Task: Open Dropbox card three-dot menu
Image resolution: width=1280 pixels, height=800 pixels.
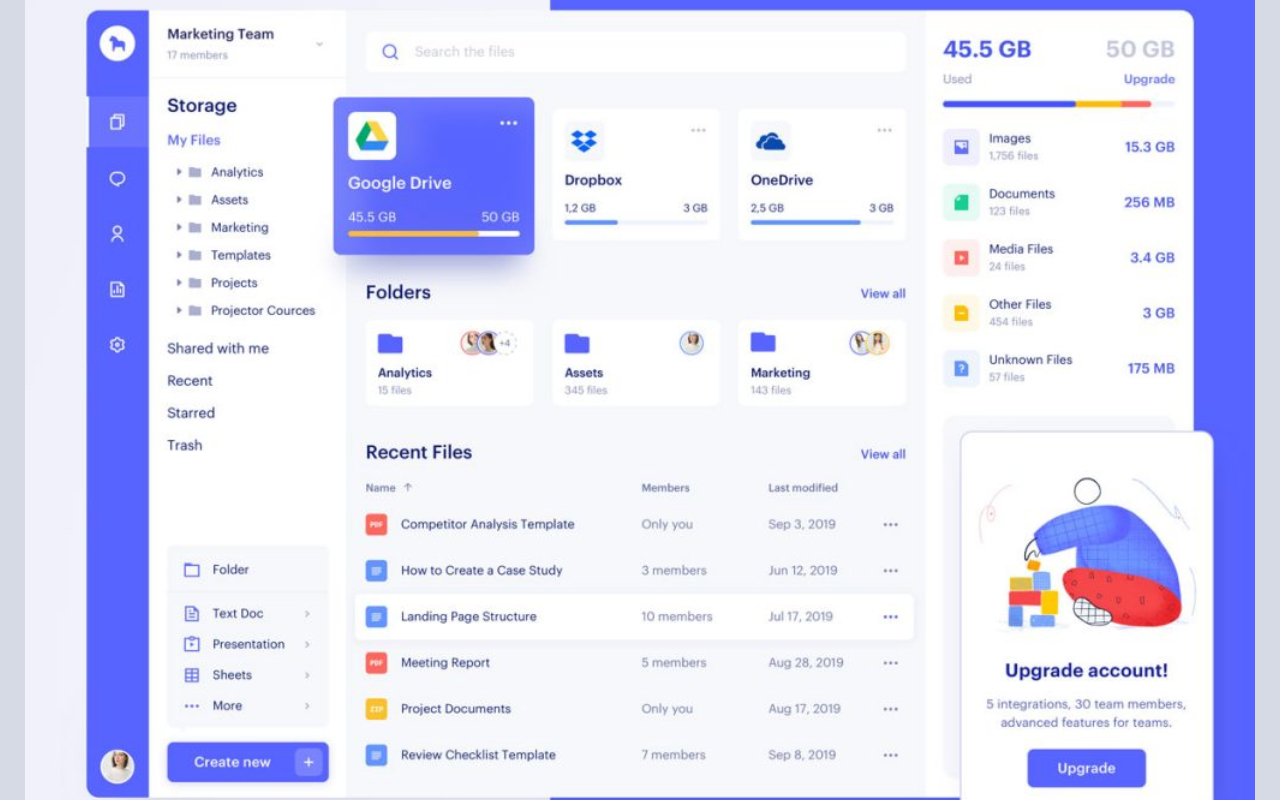Action: click(x=698, y=130)
